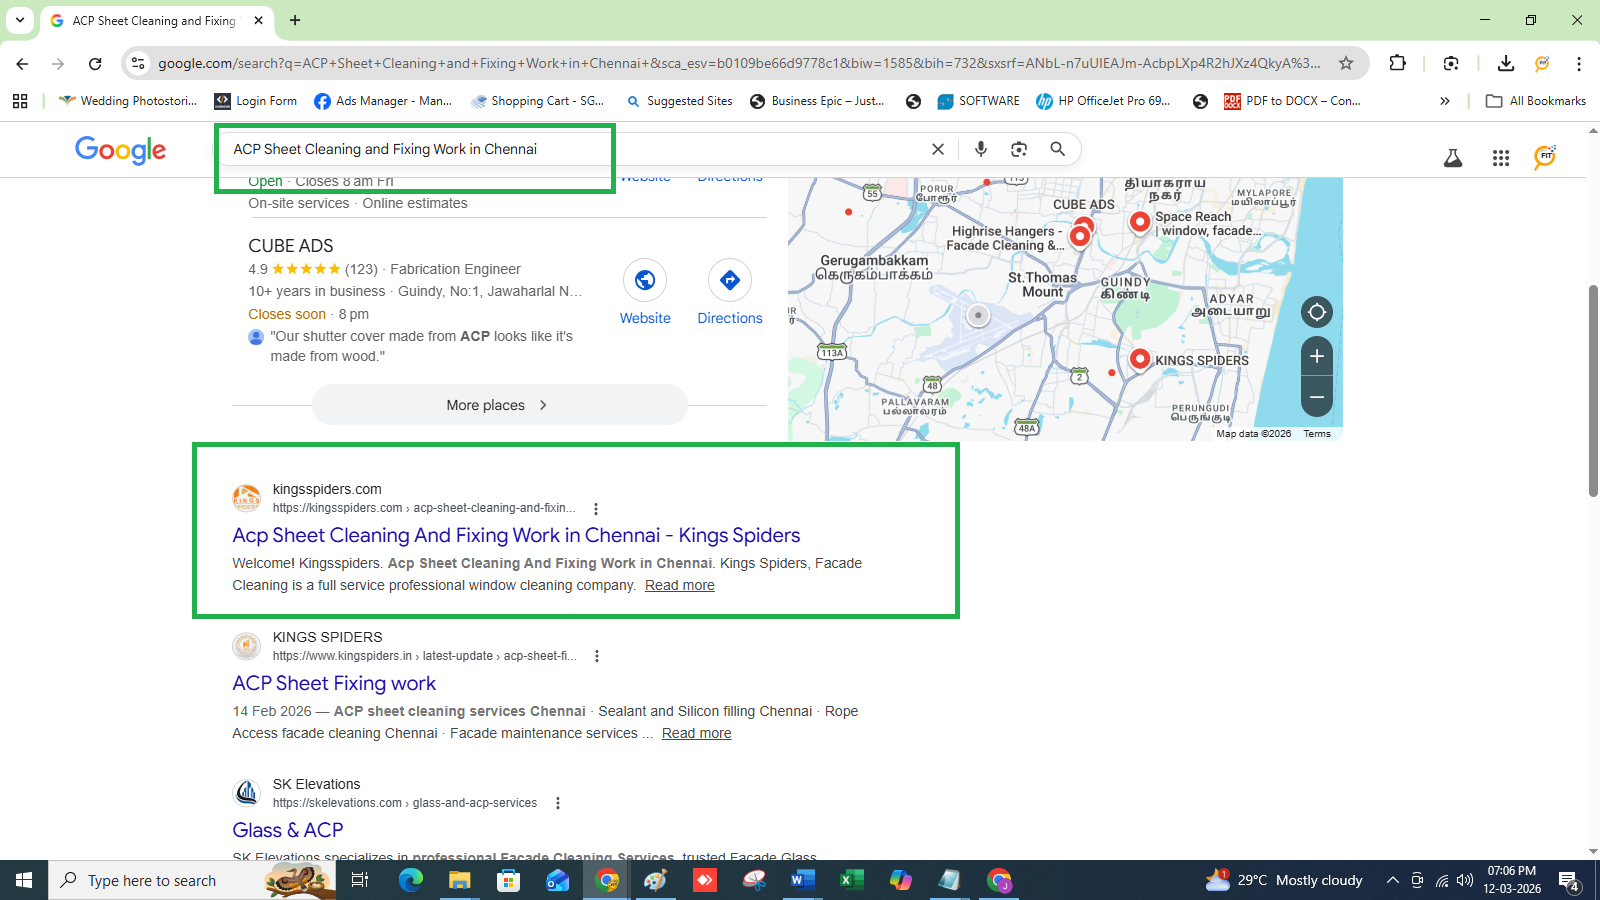Viewport: 1600px width, 900px height.
Task: Open the ACP Sheet Fixing work link
Action: [x=334, y=684]
